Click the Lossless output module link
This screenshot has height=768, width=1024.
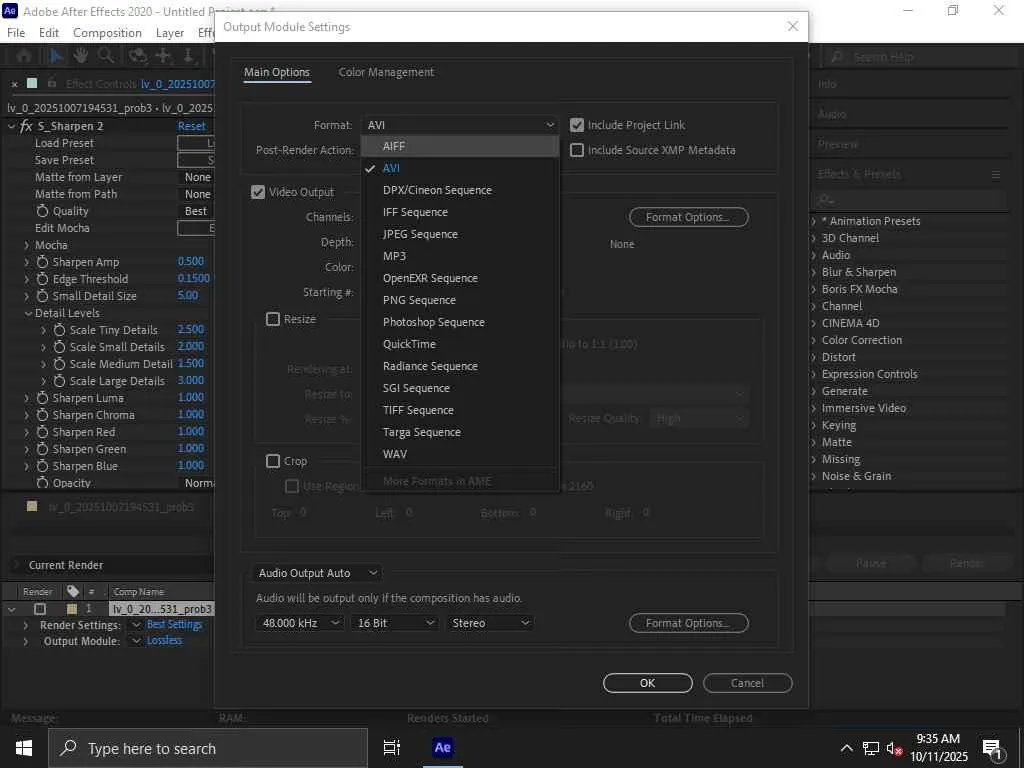[x=164, y=641]
